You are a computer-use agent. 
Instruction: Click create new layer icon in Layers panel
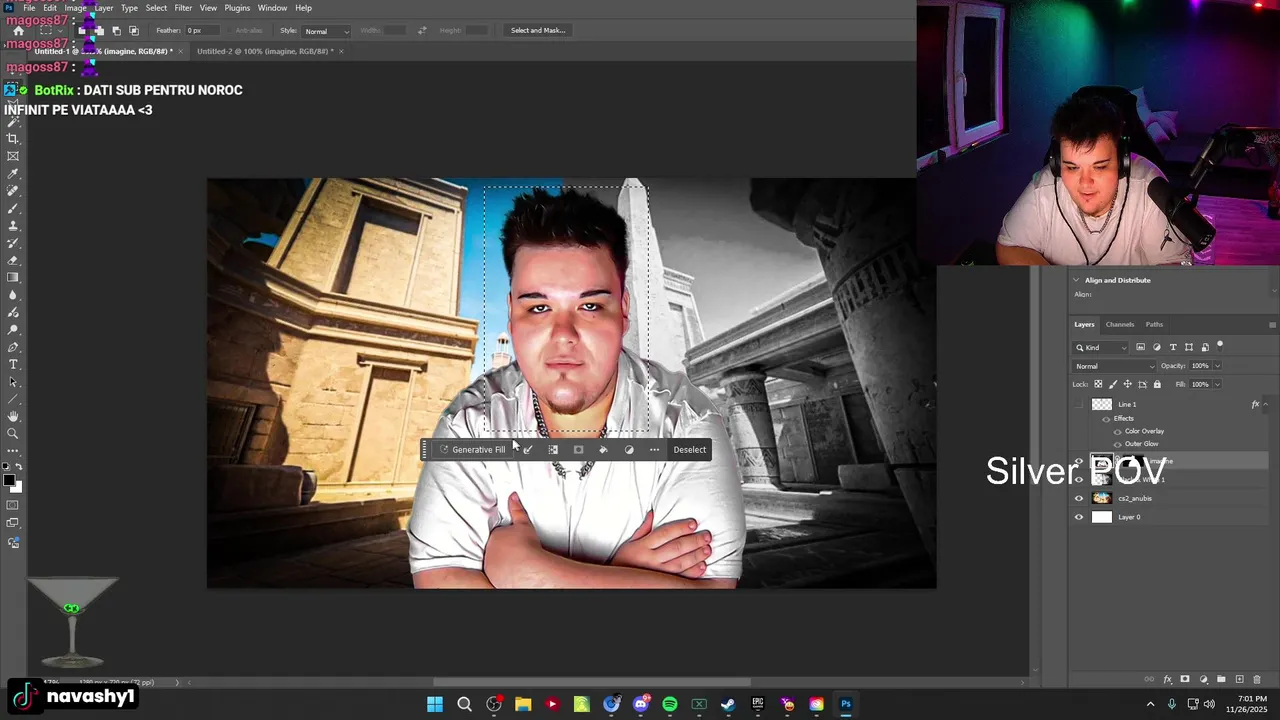[x=1239, y=680]
